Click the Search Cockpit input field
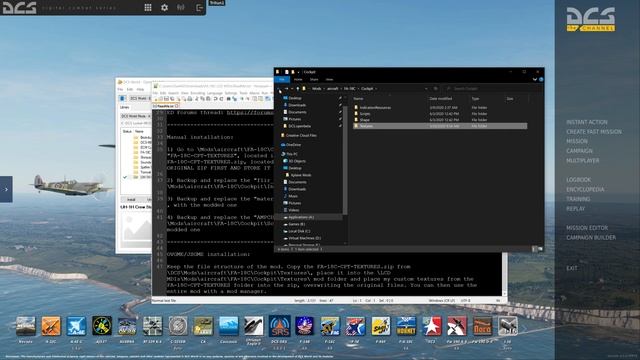Viewport: 640px width, 360px height. tap(492, 89)
